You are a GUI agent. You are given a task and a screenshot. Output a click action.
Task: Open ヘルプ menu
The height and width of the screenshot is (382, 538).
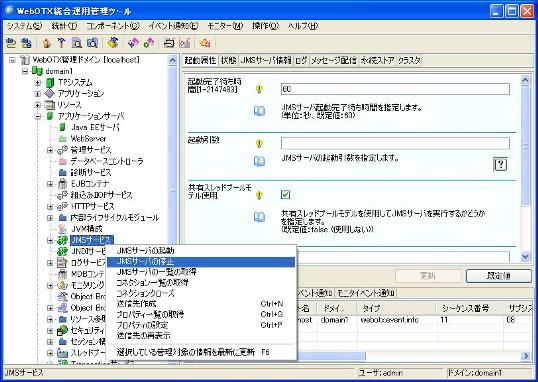(303, 26)
